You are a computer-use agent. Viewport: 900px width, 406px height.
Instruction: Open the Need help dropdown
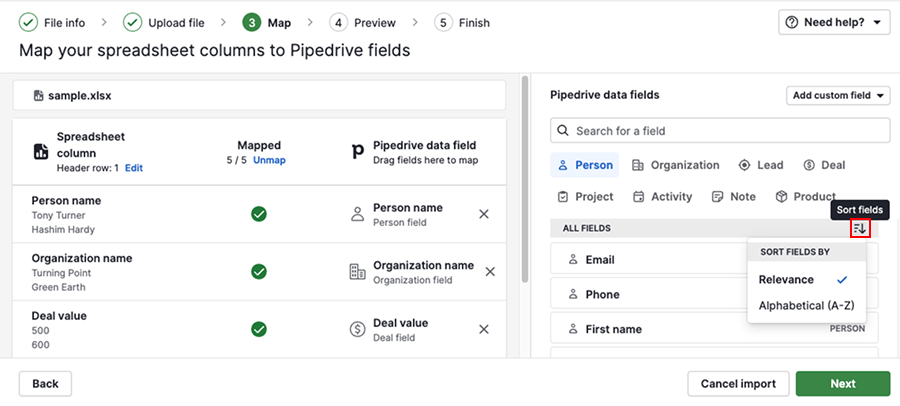pos(834,22)
